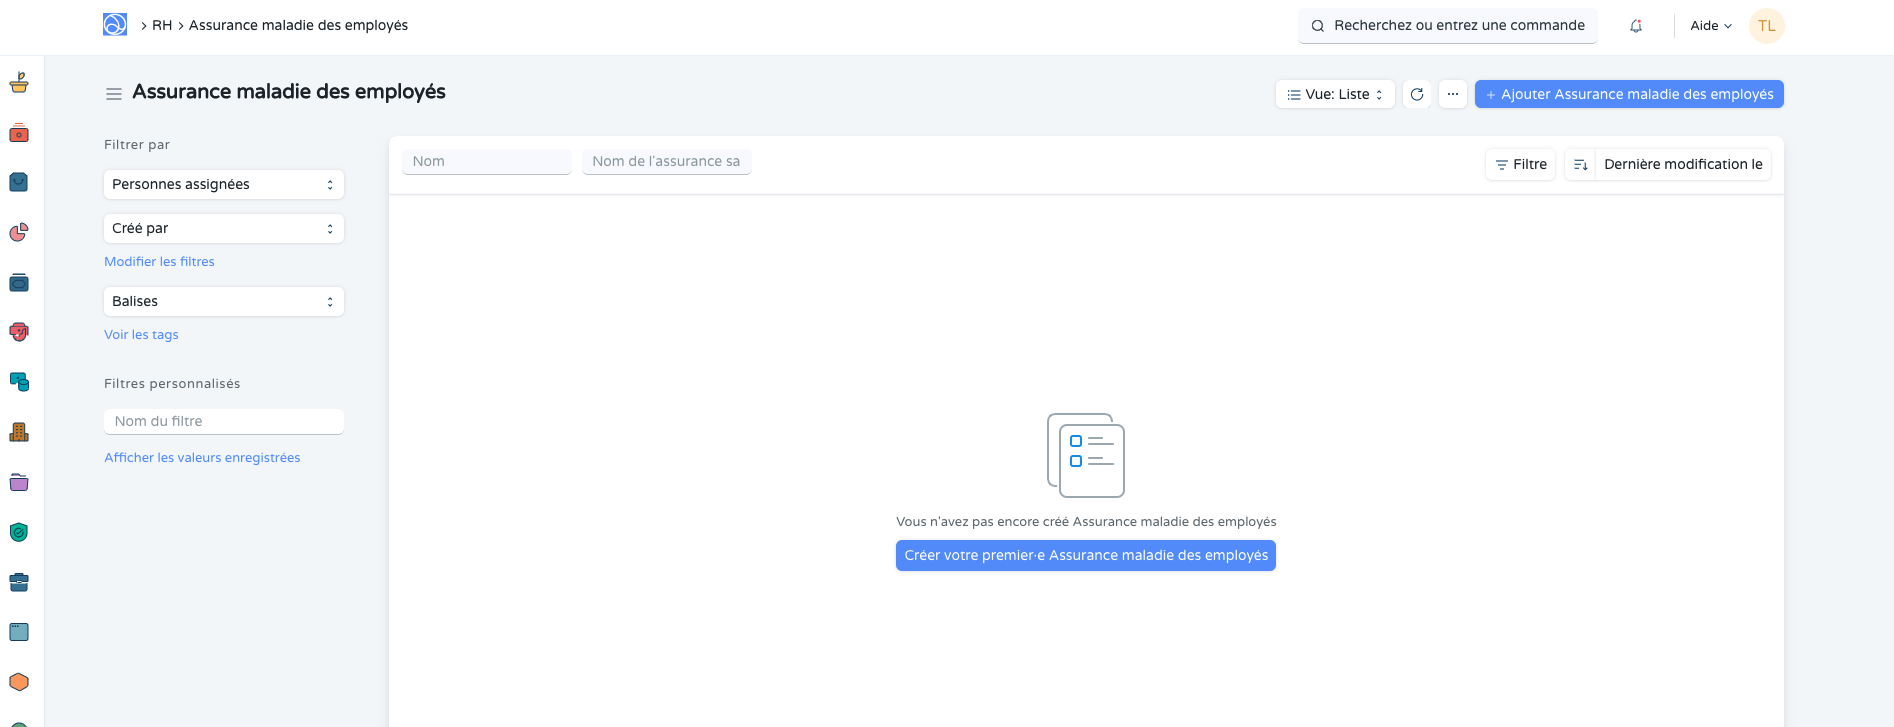
Task: Click the green shield icon in sidebar
Action: (x=19, y=532)
